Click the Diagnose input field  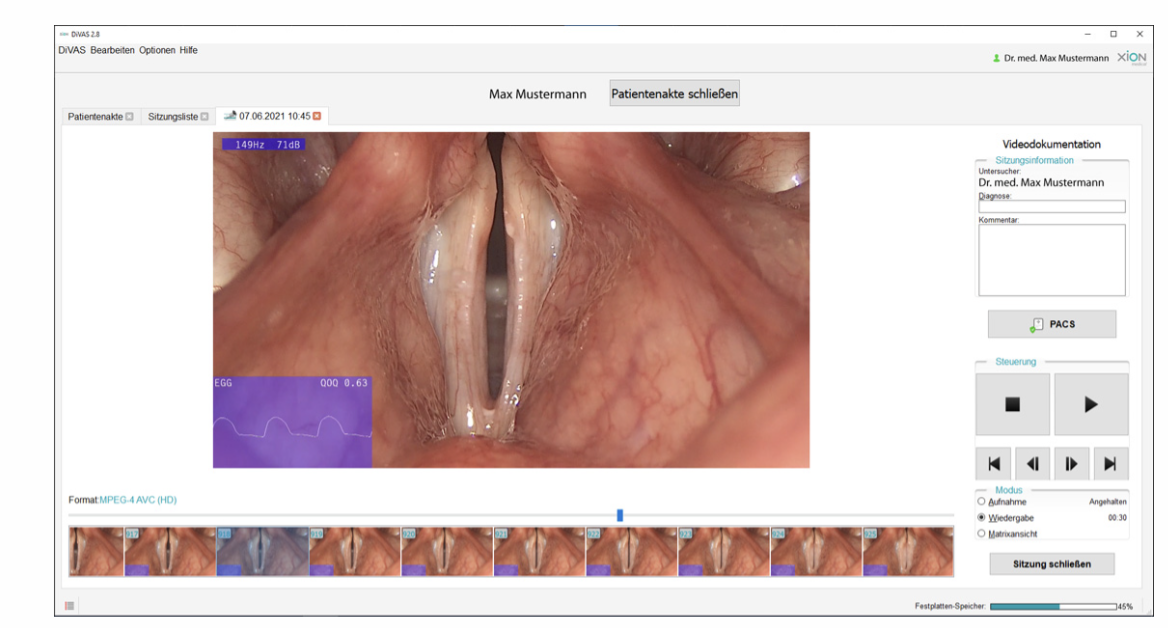[1052, 207]
